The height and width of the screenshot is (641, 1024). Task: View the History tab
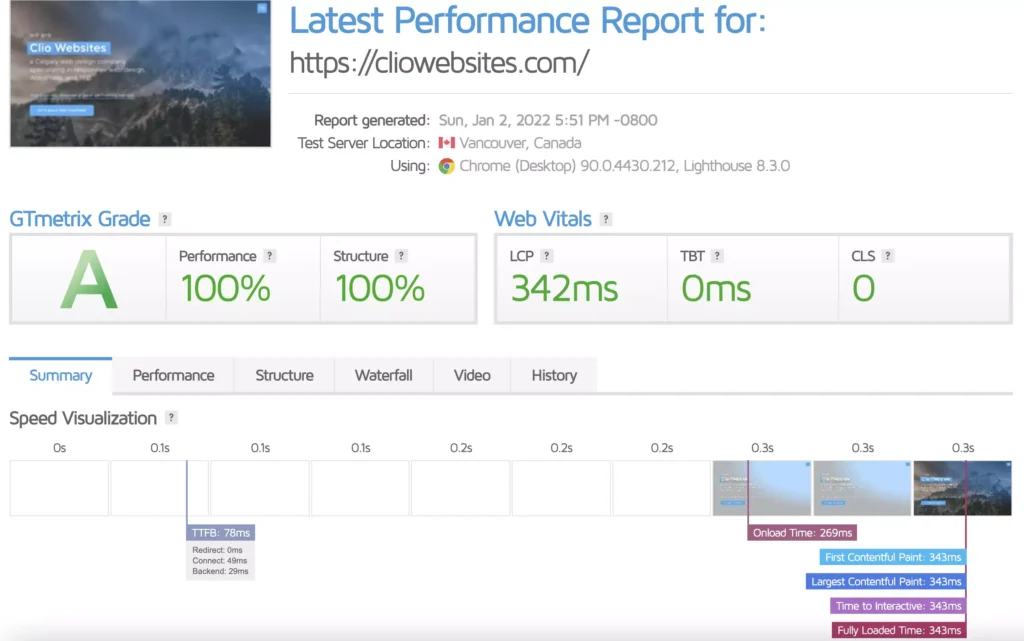tap(554, 376)
